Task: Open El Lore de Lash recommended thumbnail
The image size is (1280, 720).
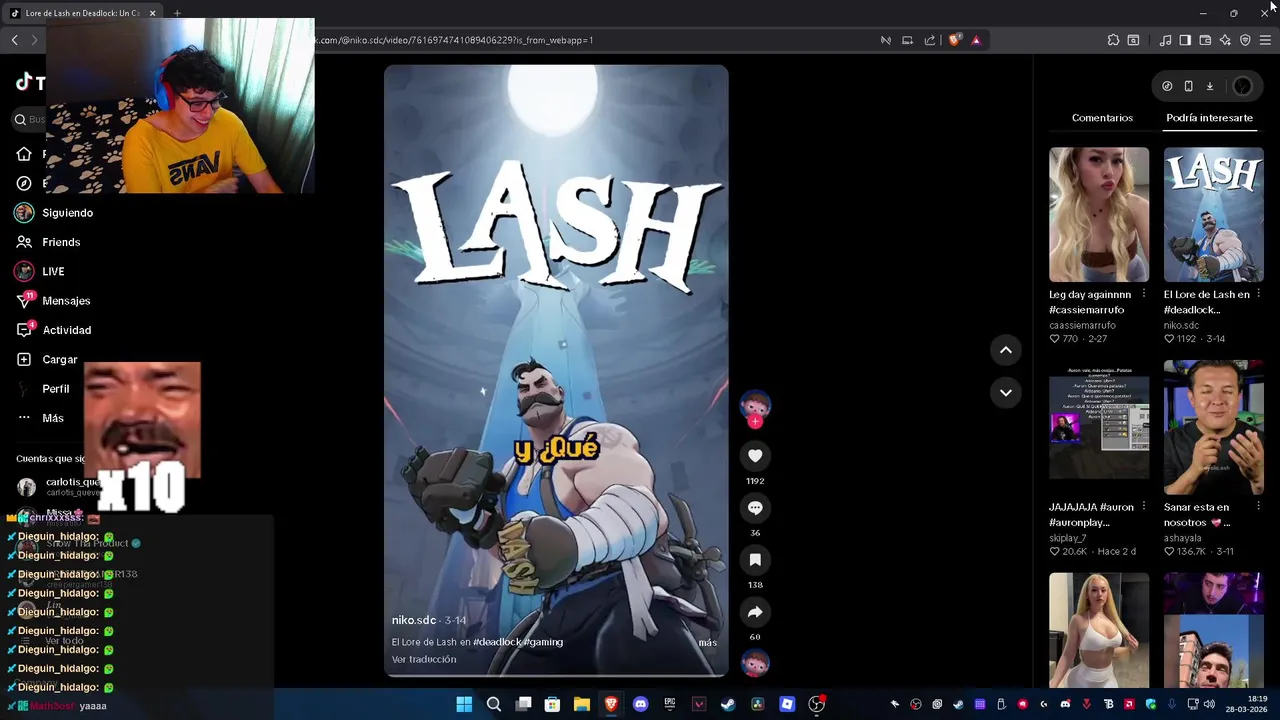Action: (x=1213, y=214)
